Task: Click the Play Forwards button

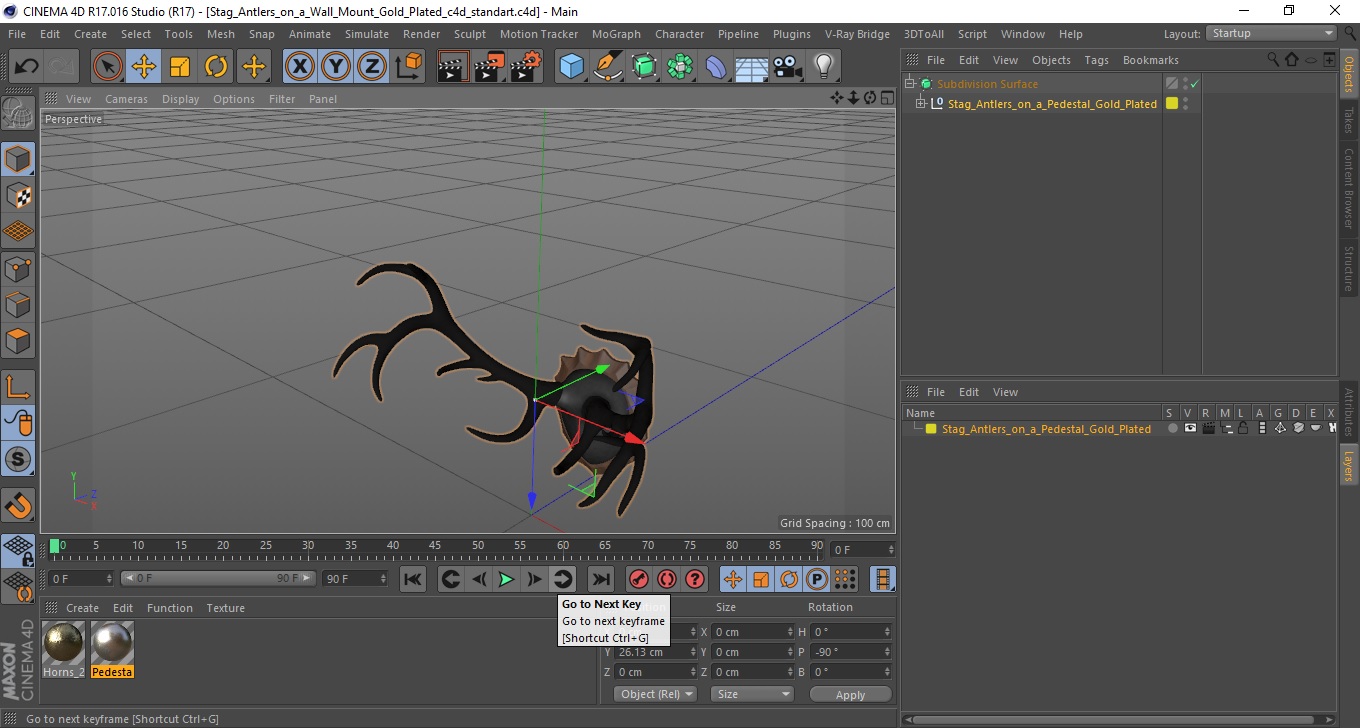Action: (507, 579)
